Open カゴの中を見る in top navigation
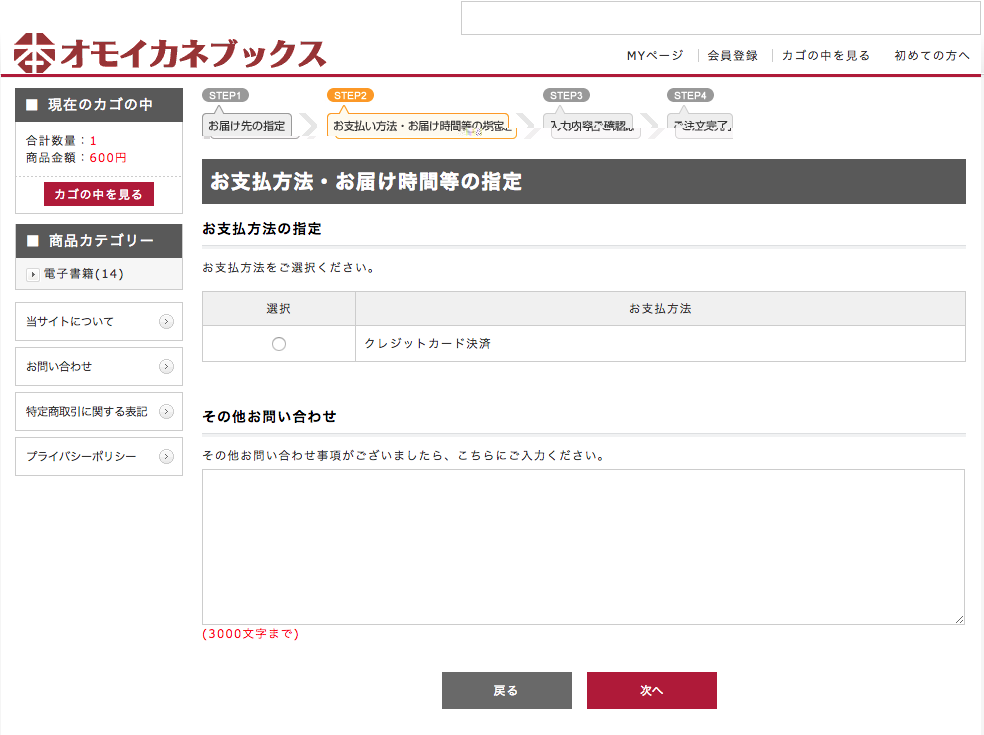 pyautogui.click(x=826, y=56)
